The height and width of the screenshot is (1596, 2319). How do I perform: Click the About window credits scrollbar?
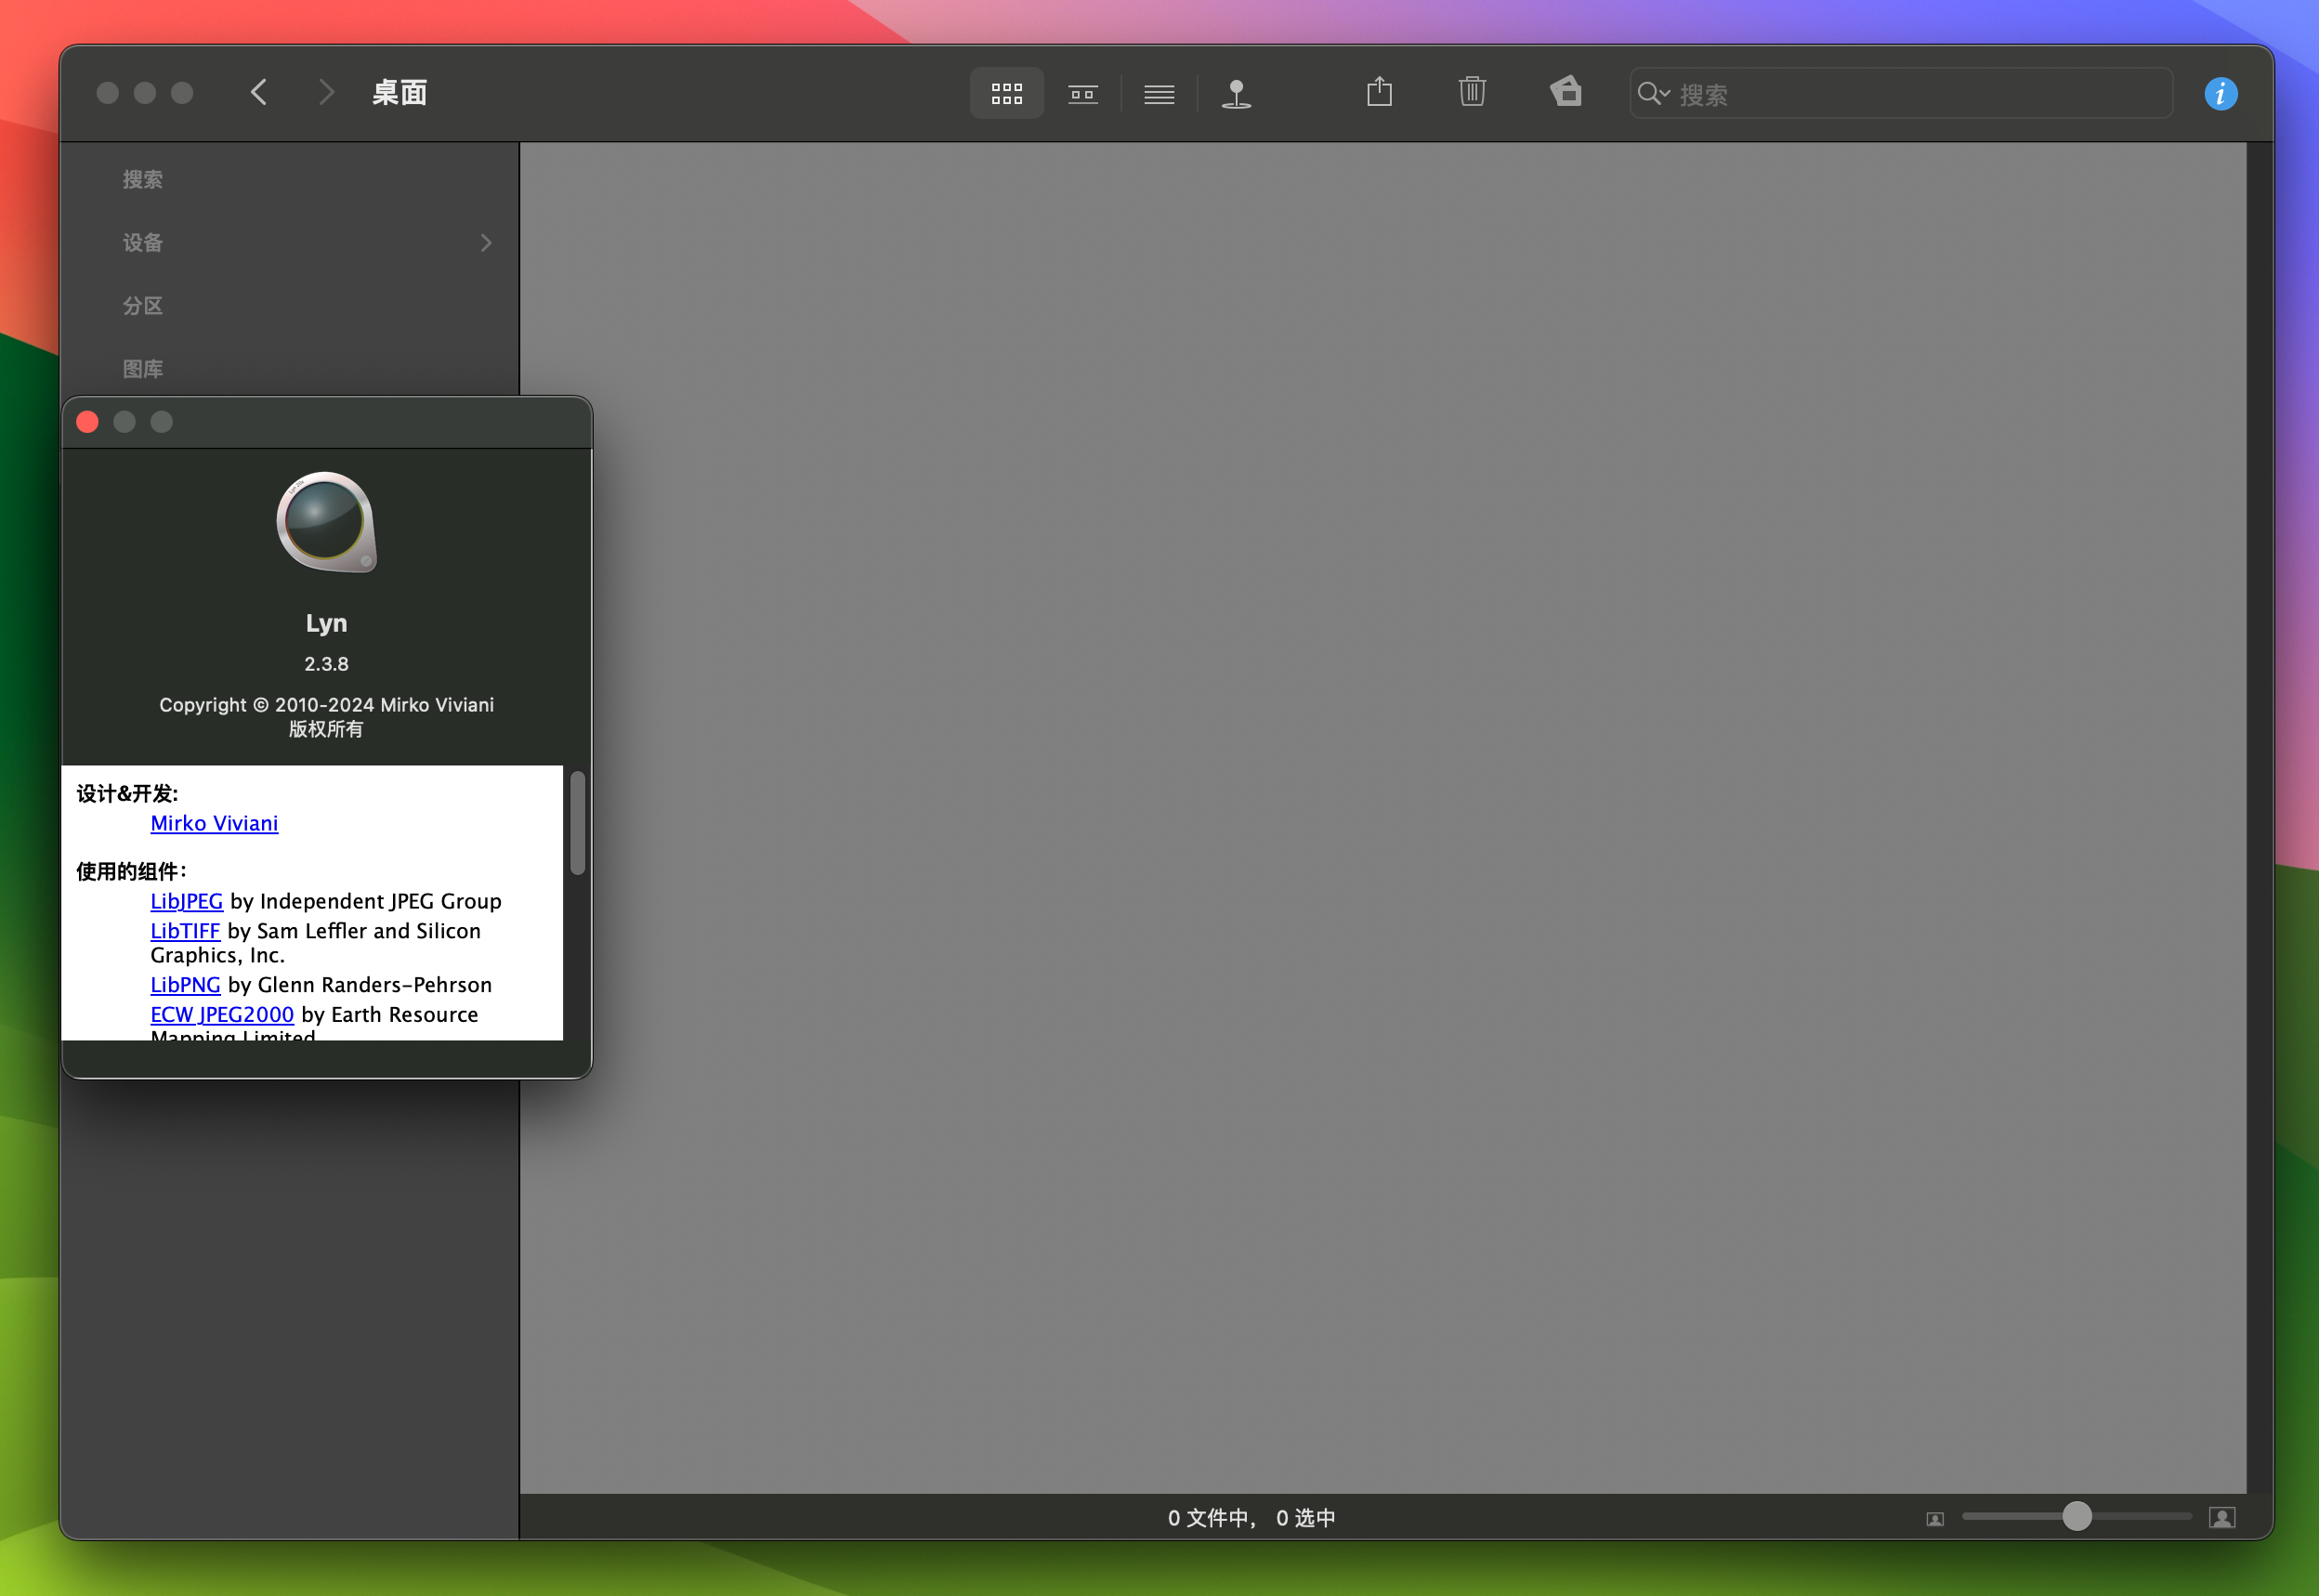tap(577, 822)
